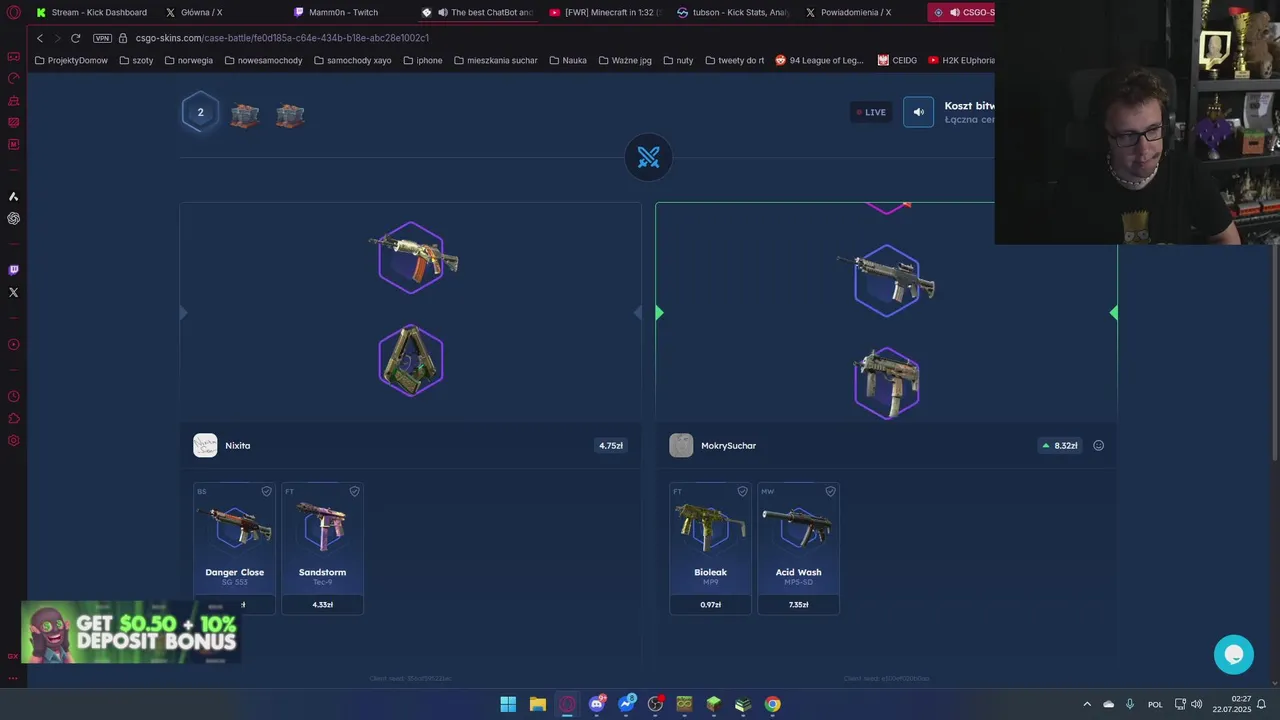Open MokrySuchar player avatar
The height and width of the screenshot is (720, 1280).
point(681,445)
